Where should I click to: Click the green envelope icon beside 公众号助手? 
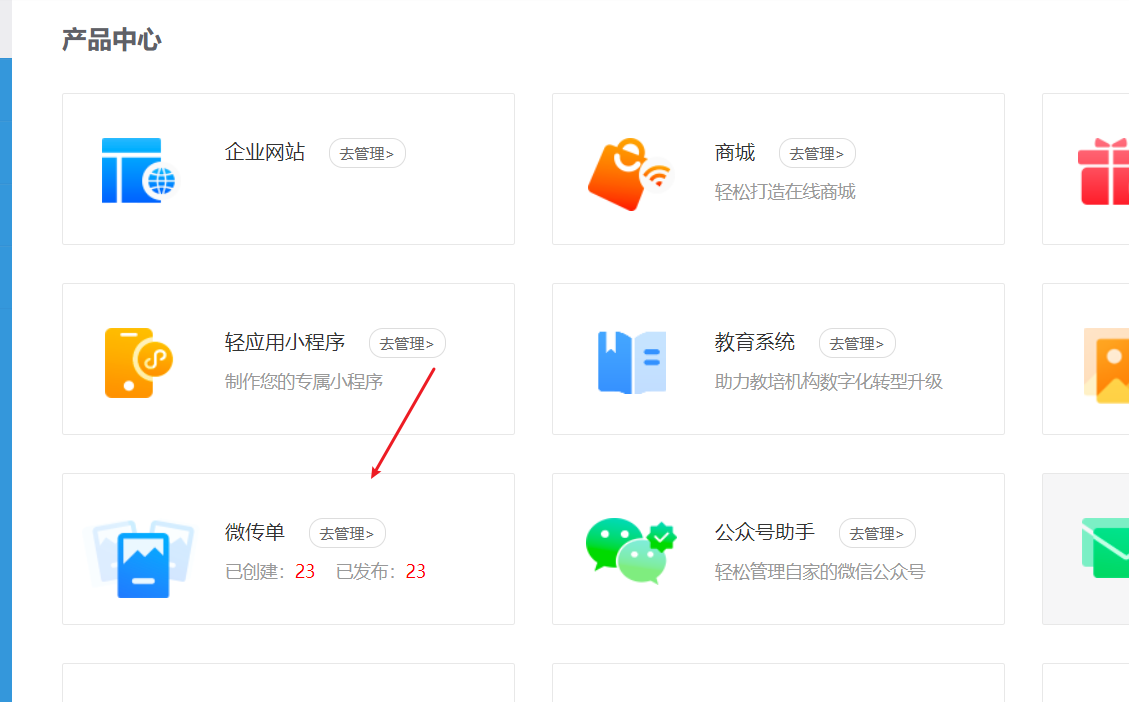pos(1105,548)
